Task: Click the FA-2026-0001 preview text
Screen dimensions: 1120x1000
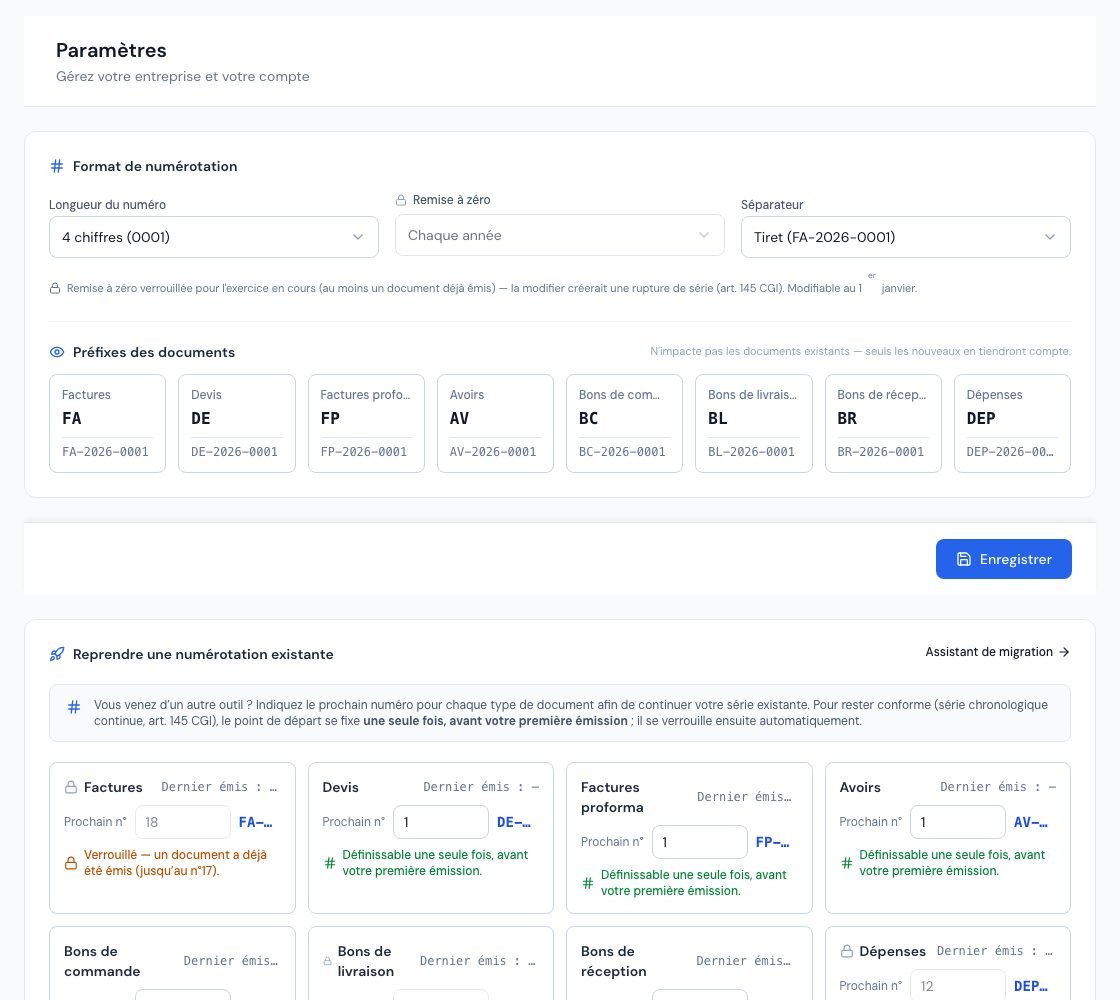Action: (105, 452)
